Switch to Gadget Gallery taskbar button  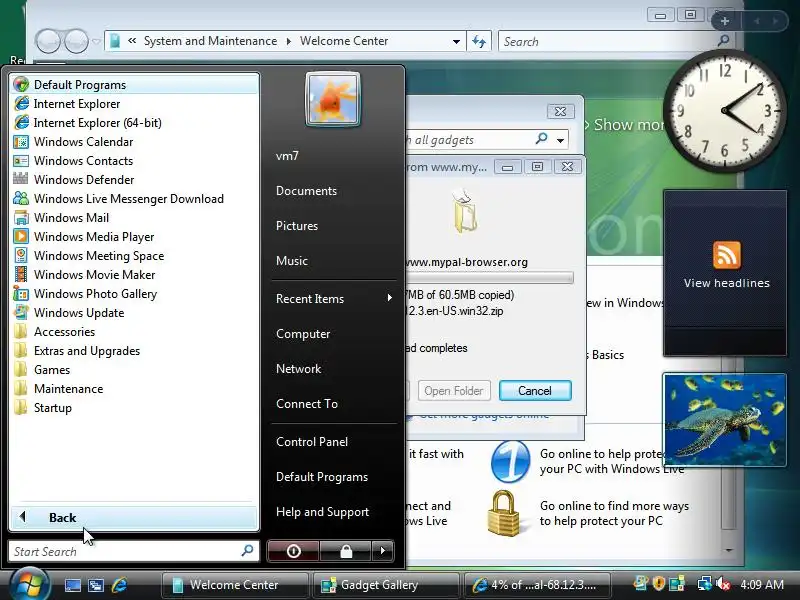click(387, 585)
